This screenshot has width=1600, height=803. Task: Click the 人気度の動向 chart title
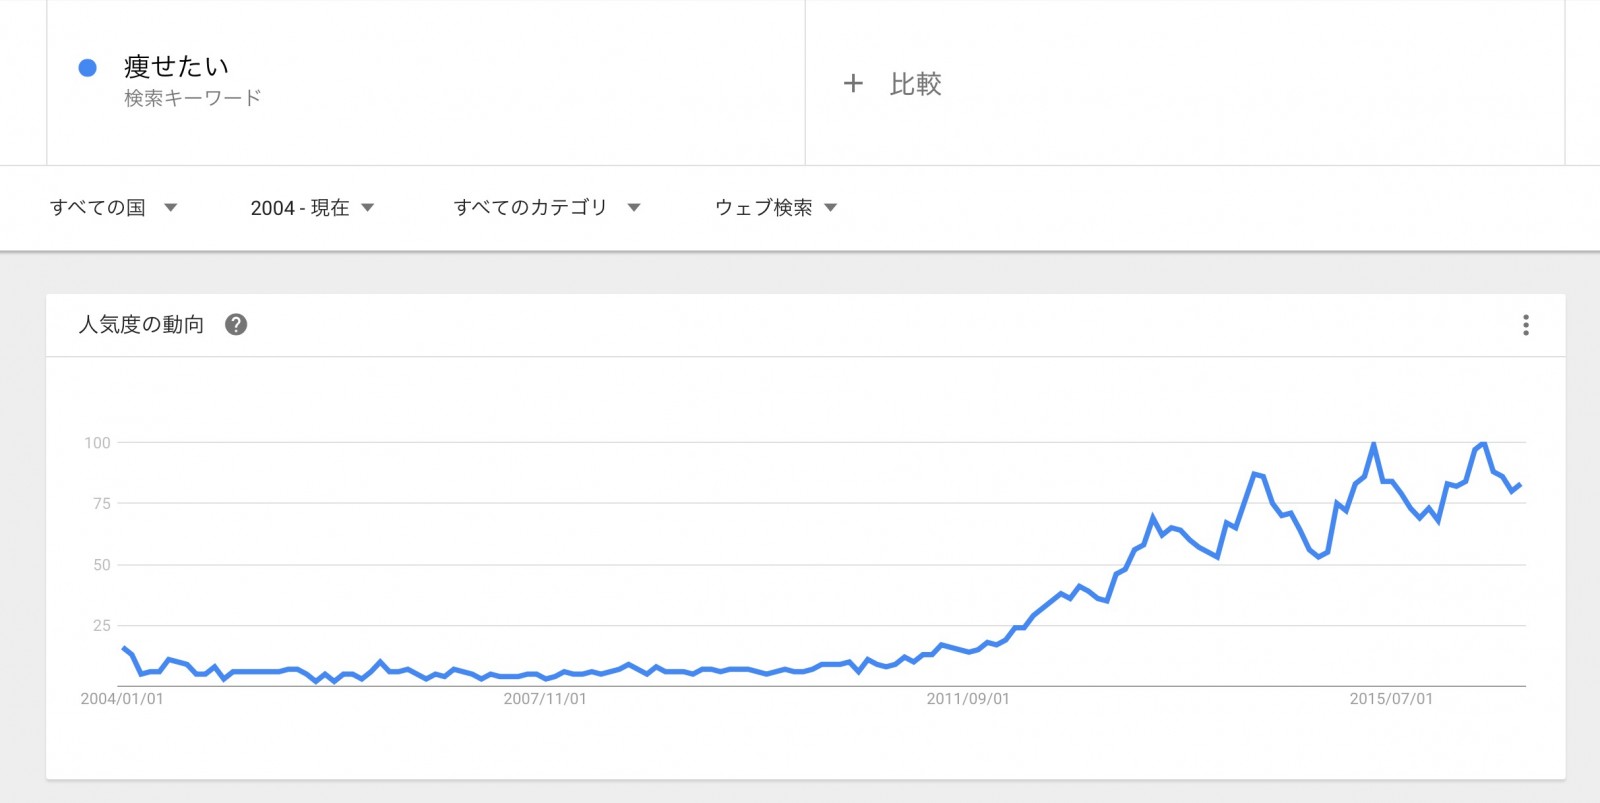141,324
